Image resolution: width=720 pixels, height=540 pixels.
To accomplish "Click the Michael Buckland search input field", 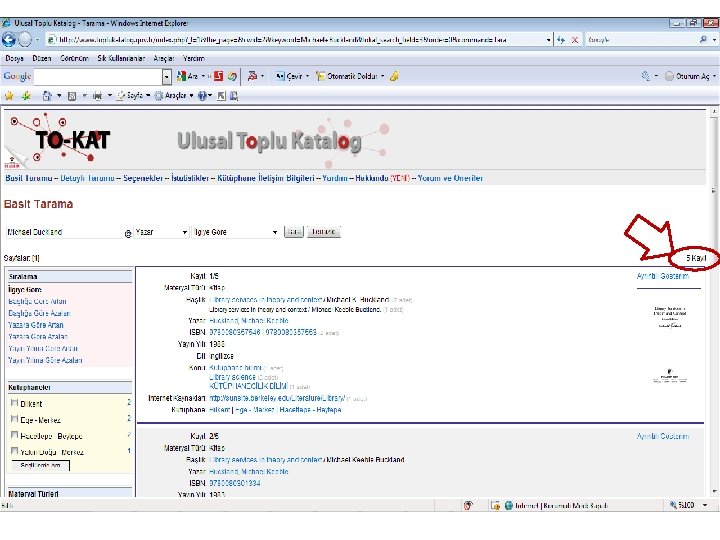I will point(64,232).
